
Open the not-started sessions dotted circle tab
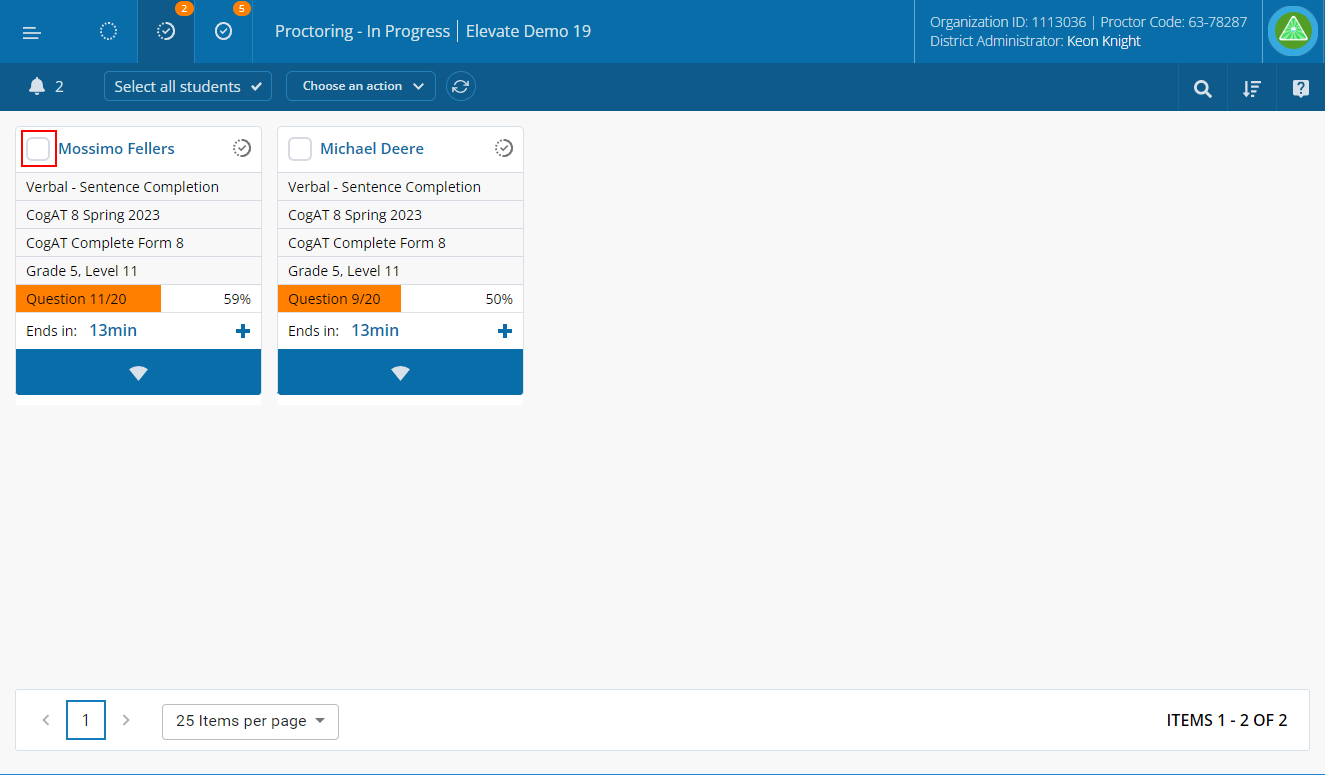point(109,31)
